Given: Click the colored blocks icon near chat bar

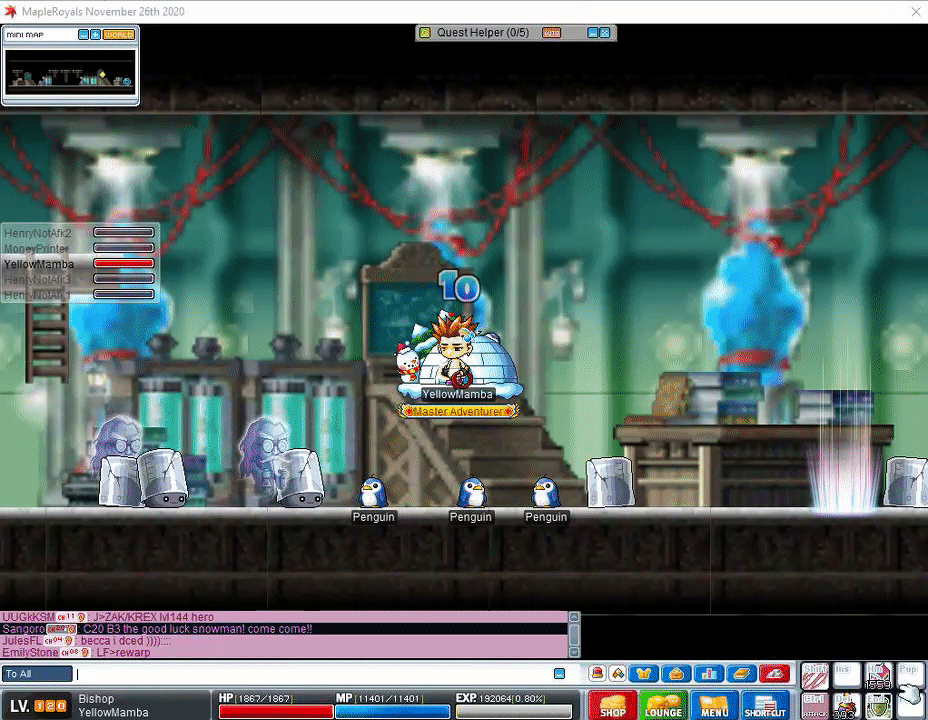Looking at the screenshot, I should coord(617,673).
